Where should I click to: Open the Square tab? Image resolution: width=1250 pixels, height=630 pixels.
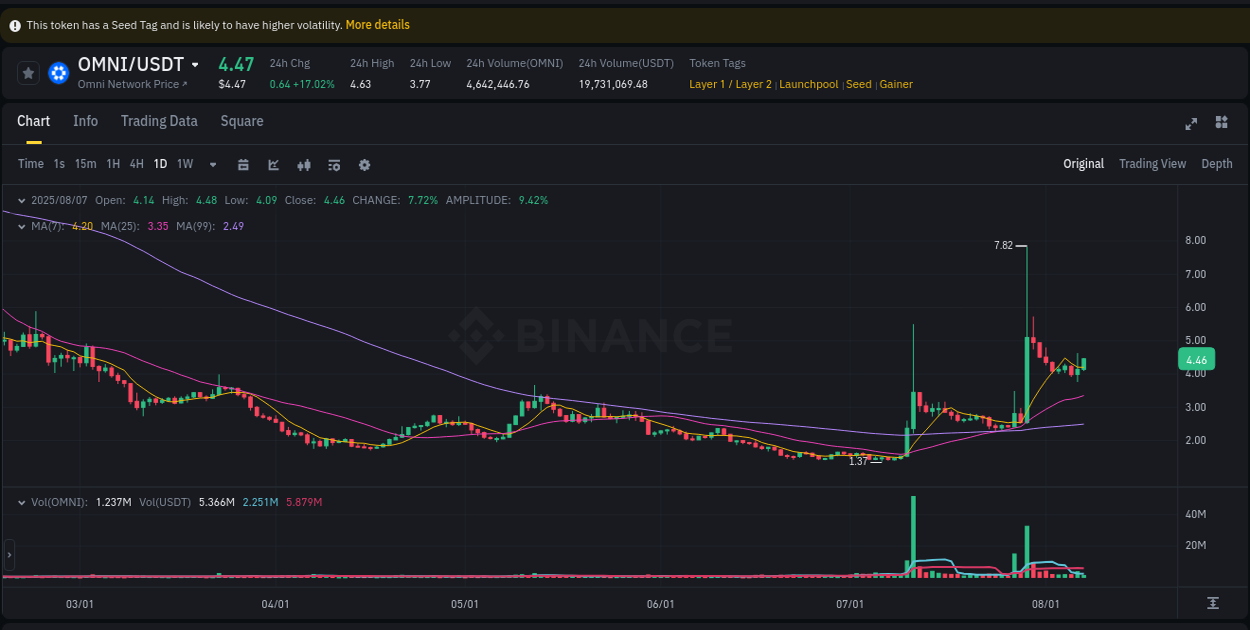click(241, 121)
